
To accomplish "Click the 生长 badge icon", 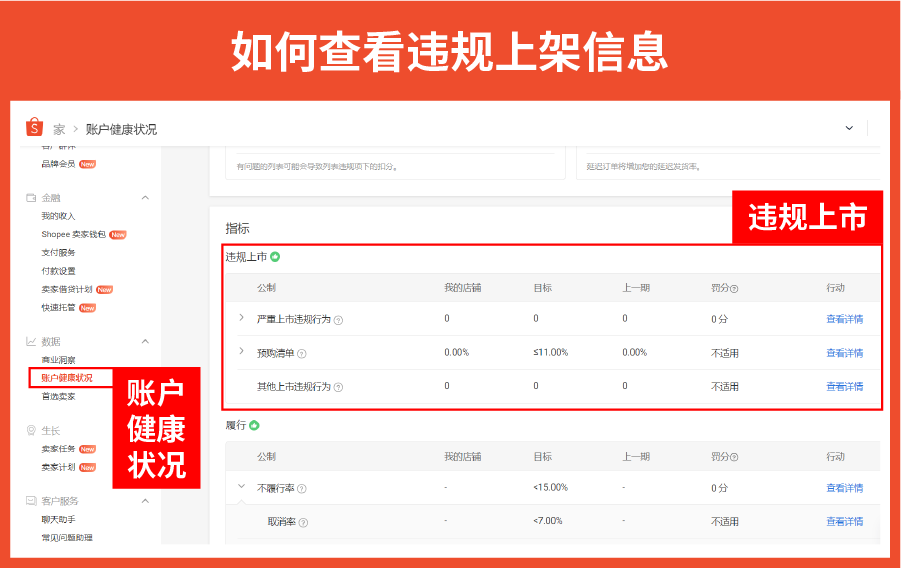I will [31, 431].
